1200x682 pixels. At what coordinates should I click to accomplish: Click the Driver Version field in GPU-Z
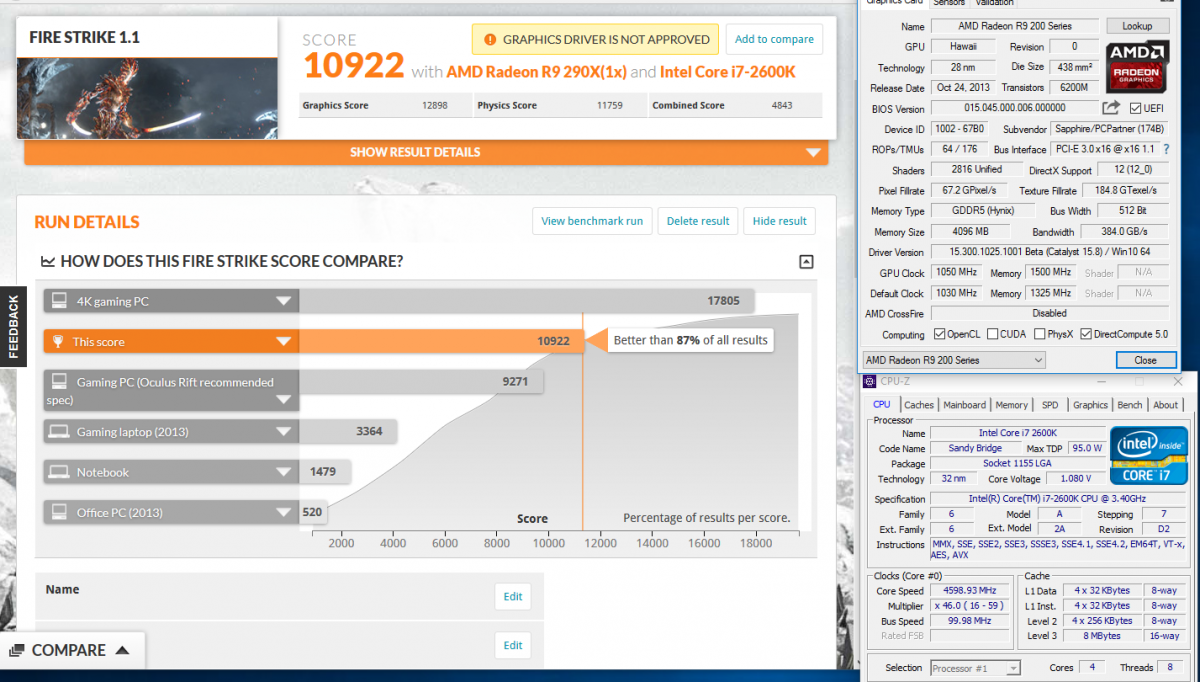(1049, 252)
